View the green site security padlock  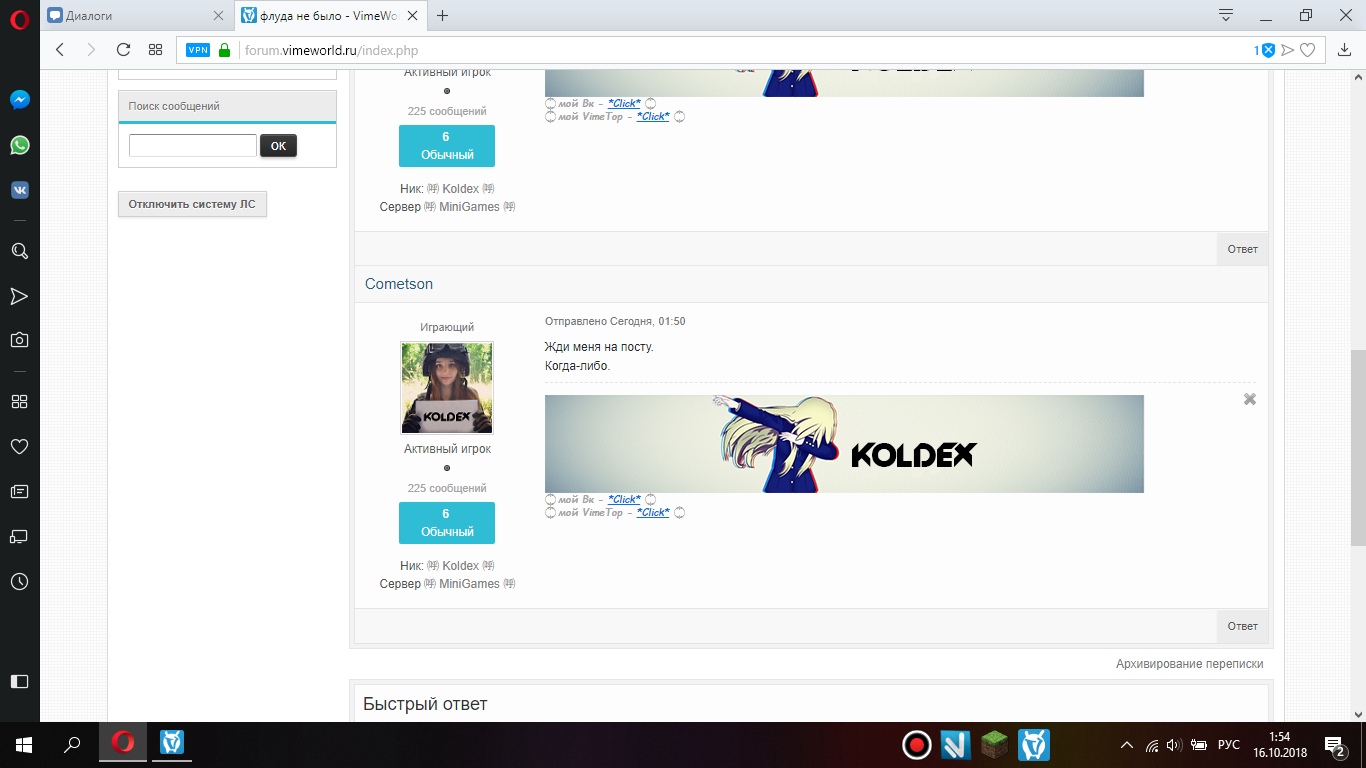coord(224,50)
